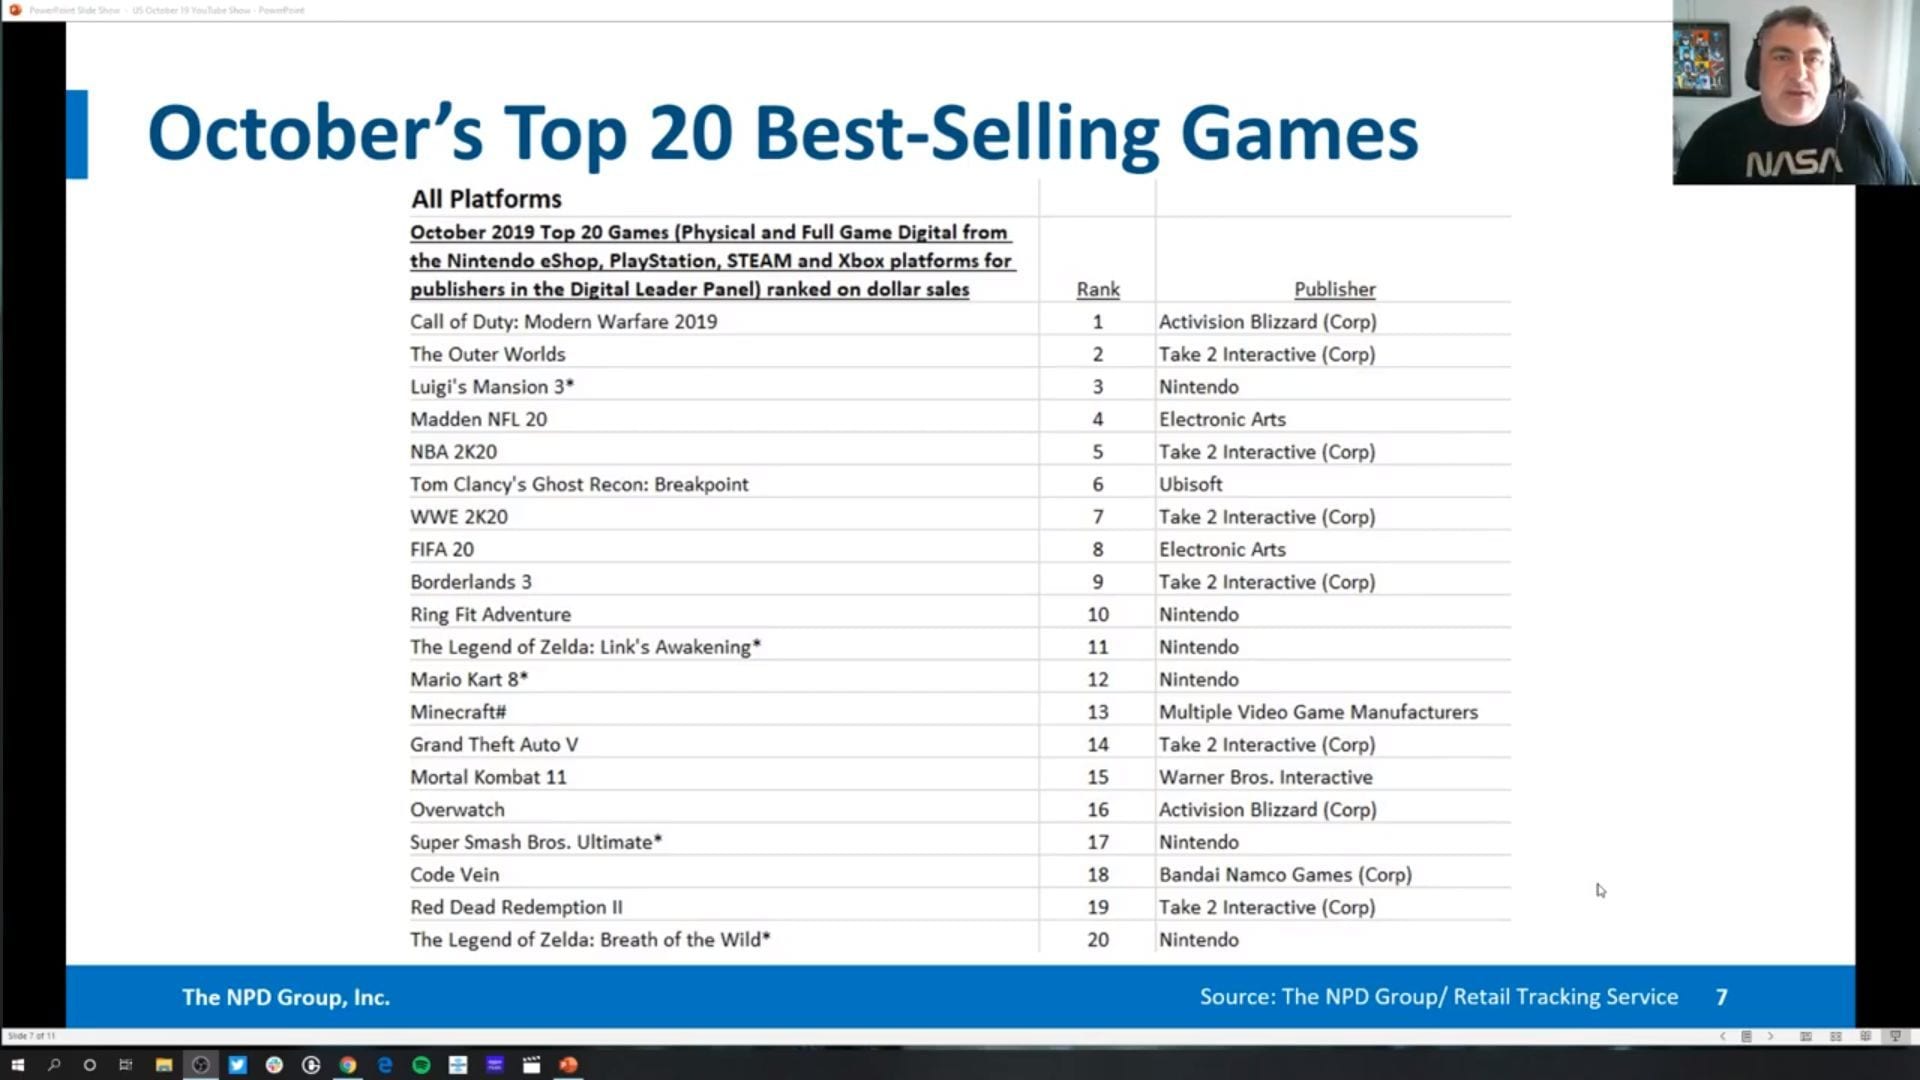Go to previous slide using left arrow
The height and width of the screenshot is (1080, 1920).
point(1722,1036)
